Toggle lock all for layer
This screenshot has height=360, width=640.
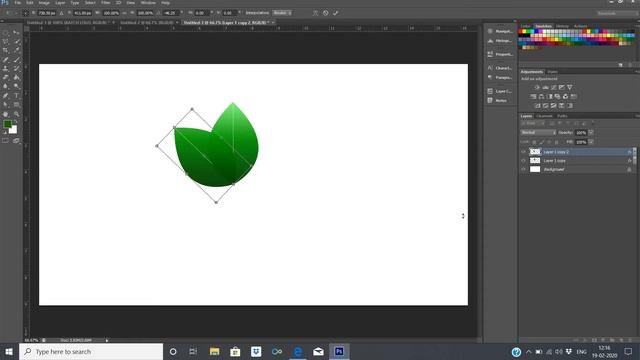pyautogui.click(x=556, y=142)
